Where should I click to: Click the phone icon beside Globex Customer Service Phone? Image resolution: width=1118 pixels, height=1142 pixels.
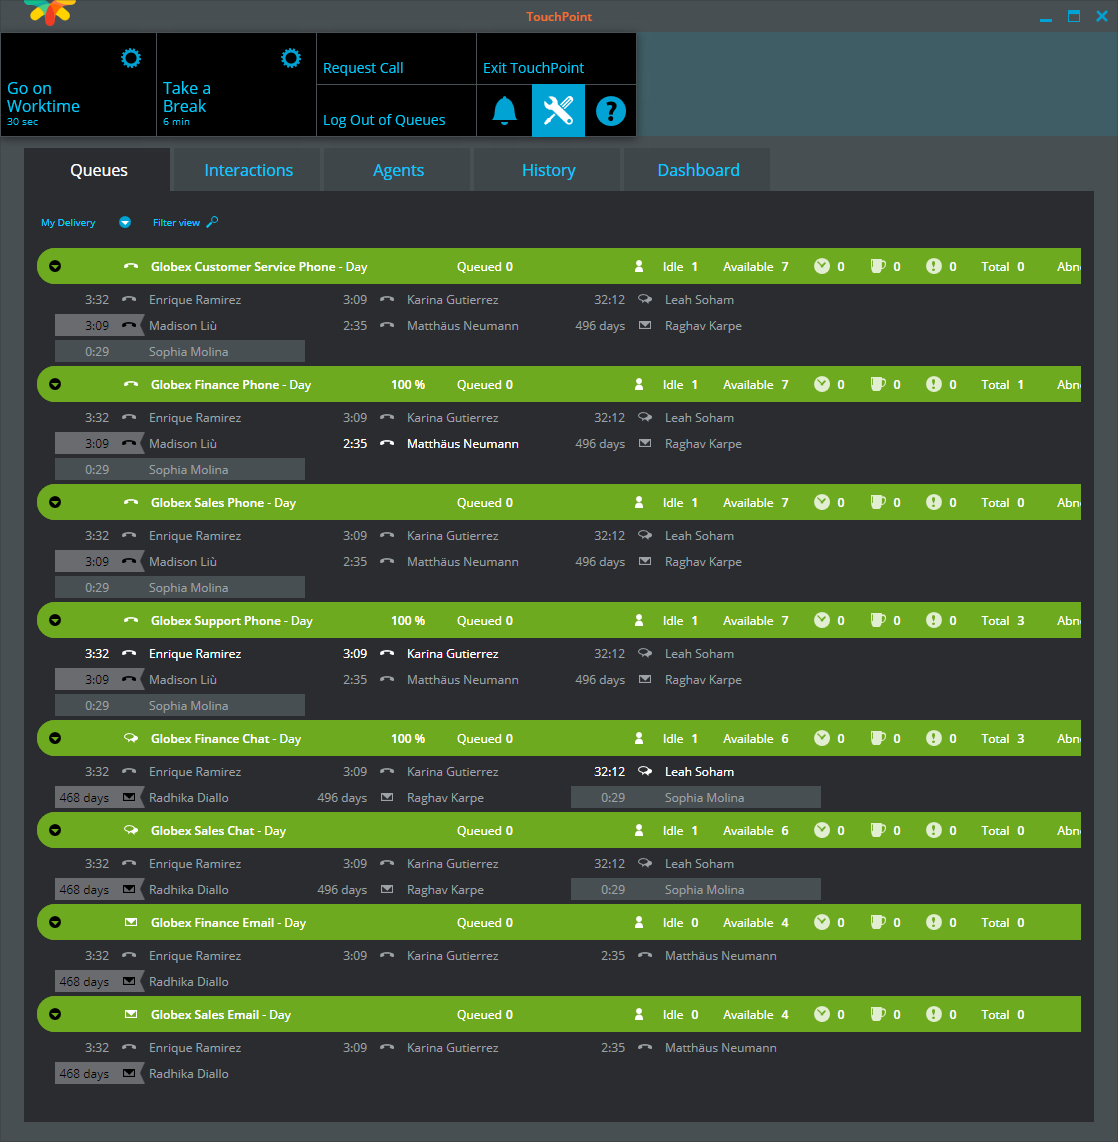click(131, 267)
